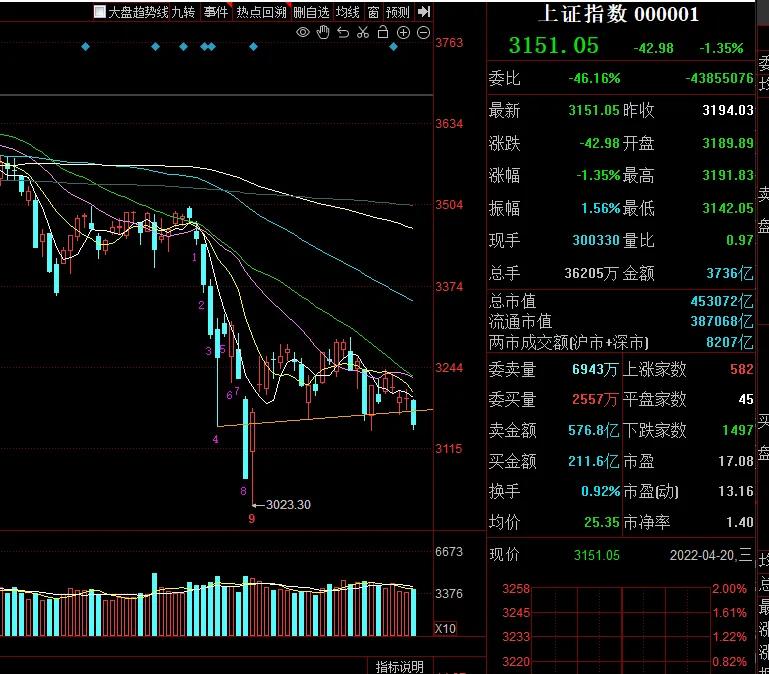
Task: Click the 3244 price axis label
Action: coord(449,368)
